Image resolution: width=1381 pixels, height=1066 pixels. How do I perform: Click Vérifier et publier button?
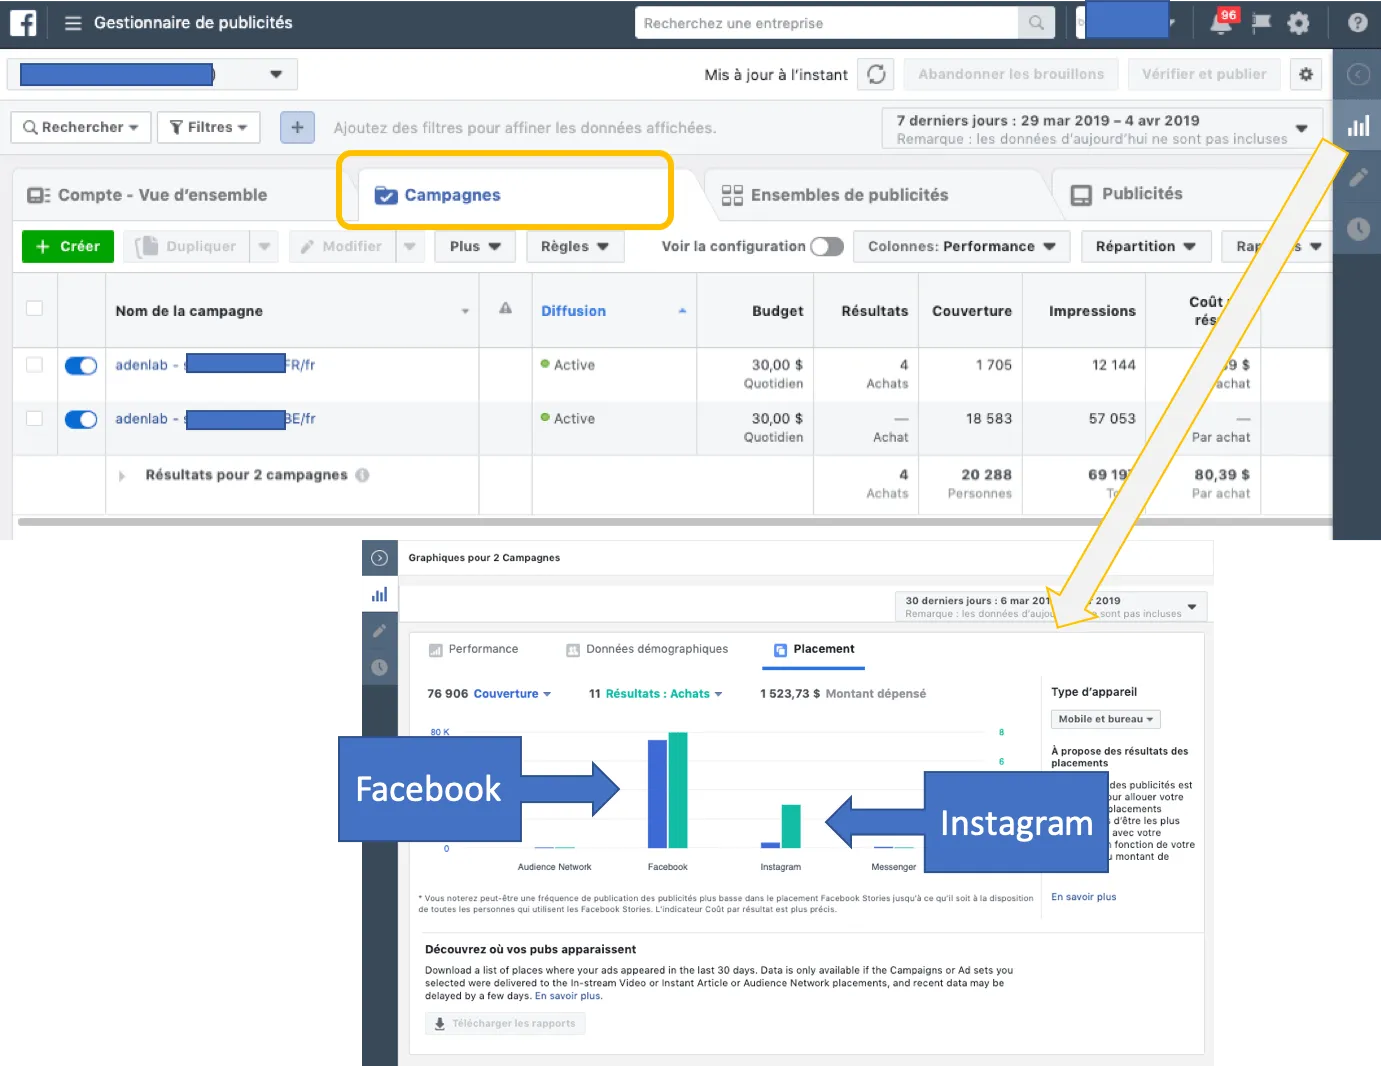[1204, 74]
